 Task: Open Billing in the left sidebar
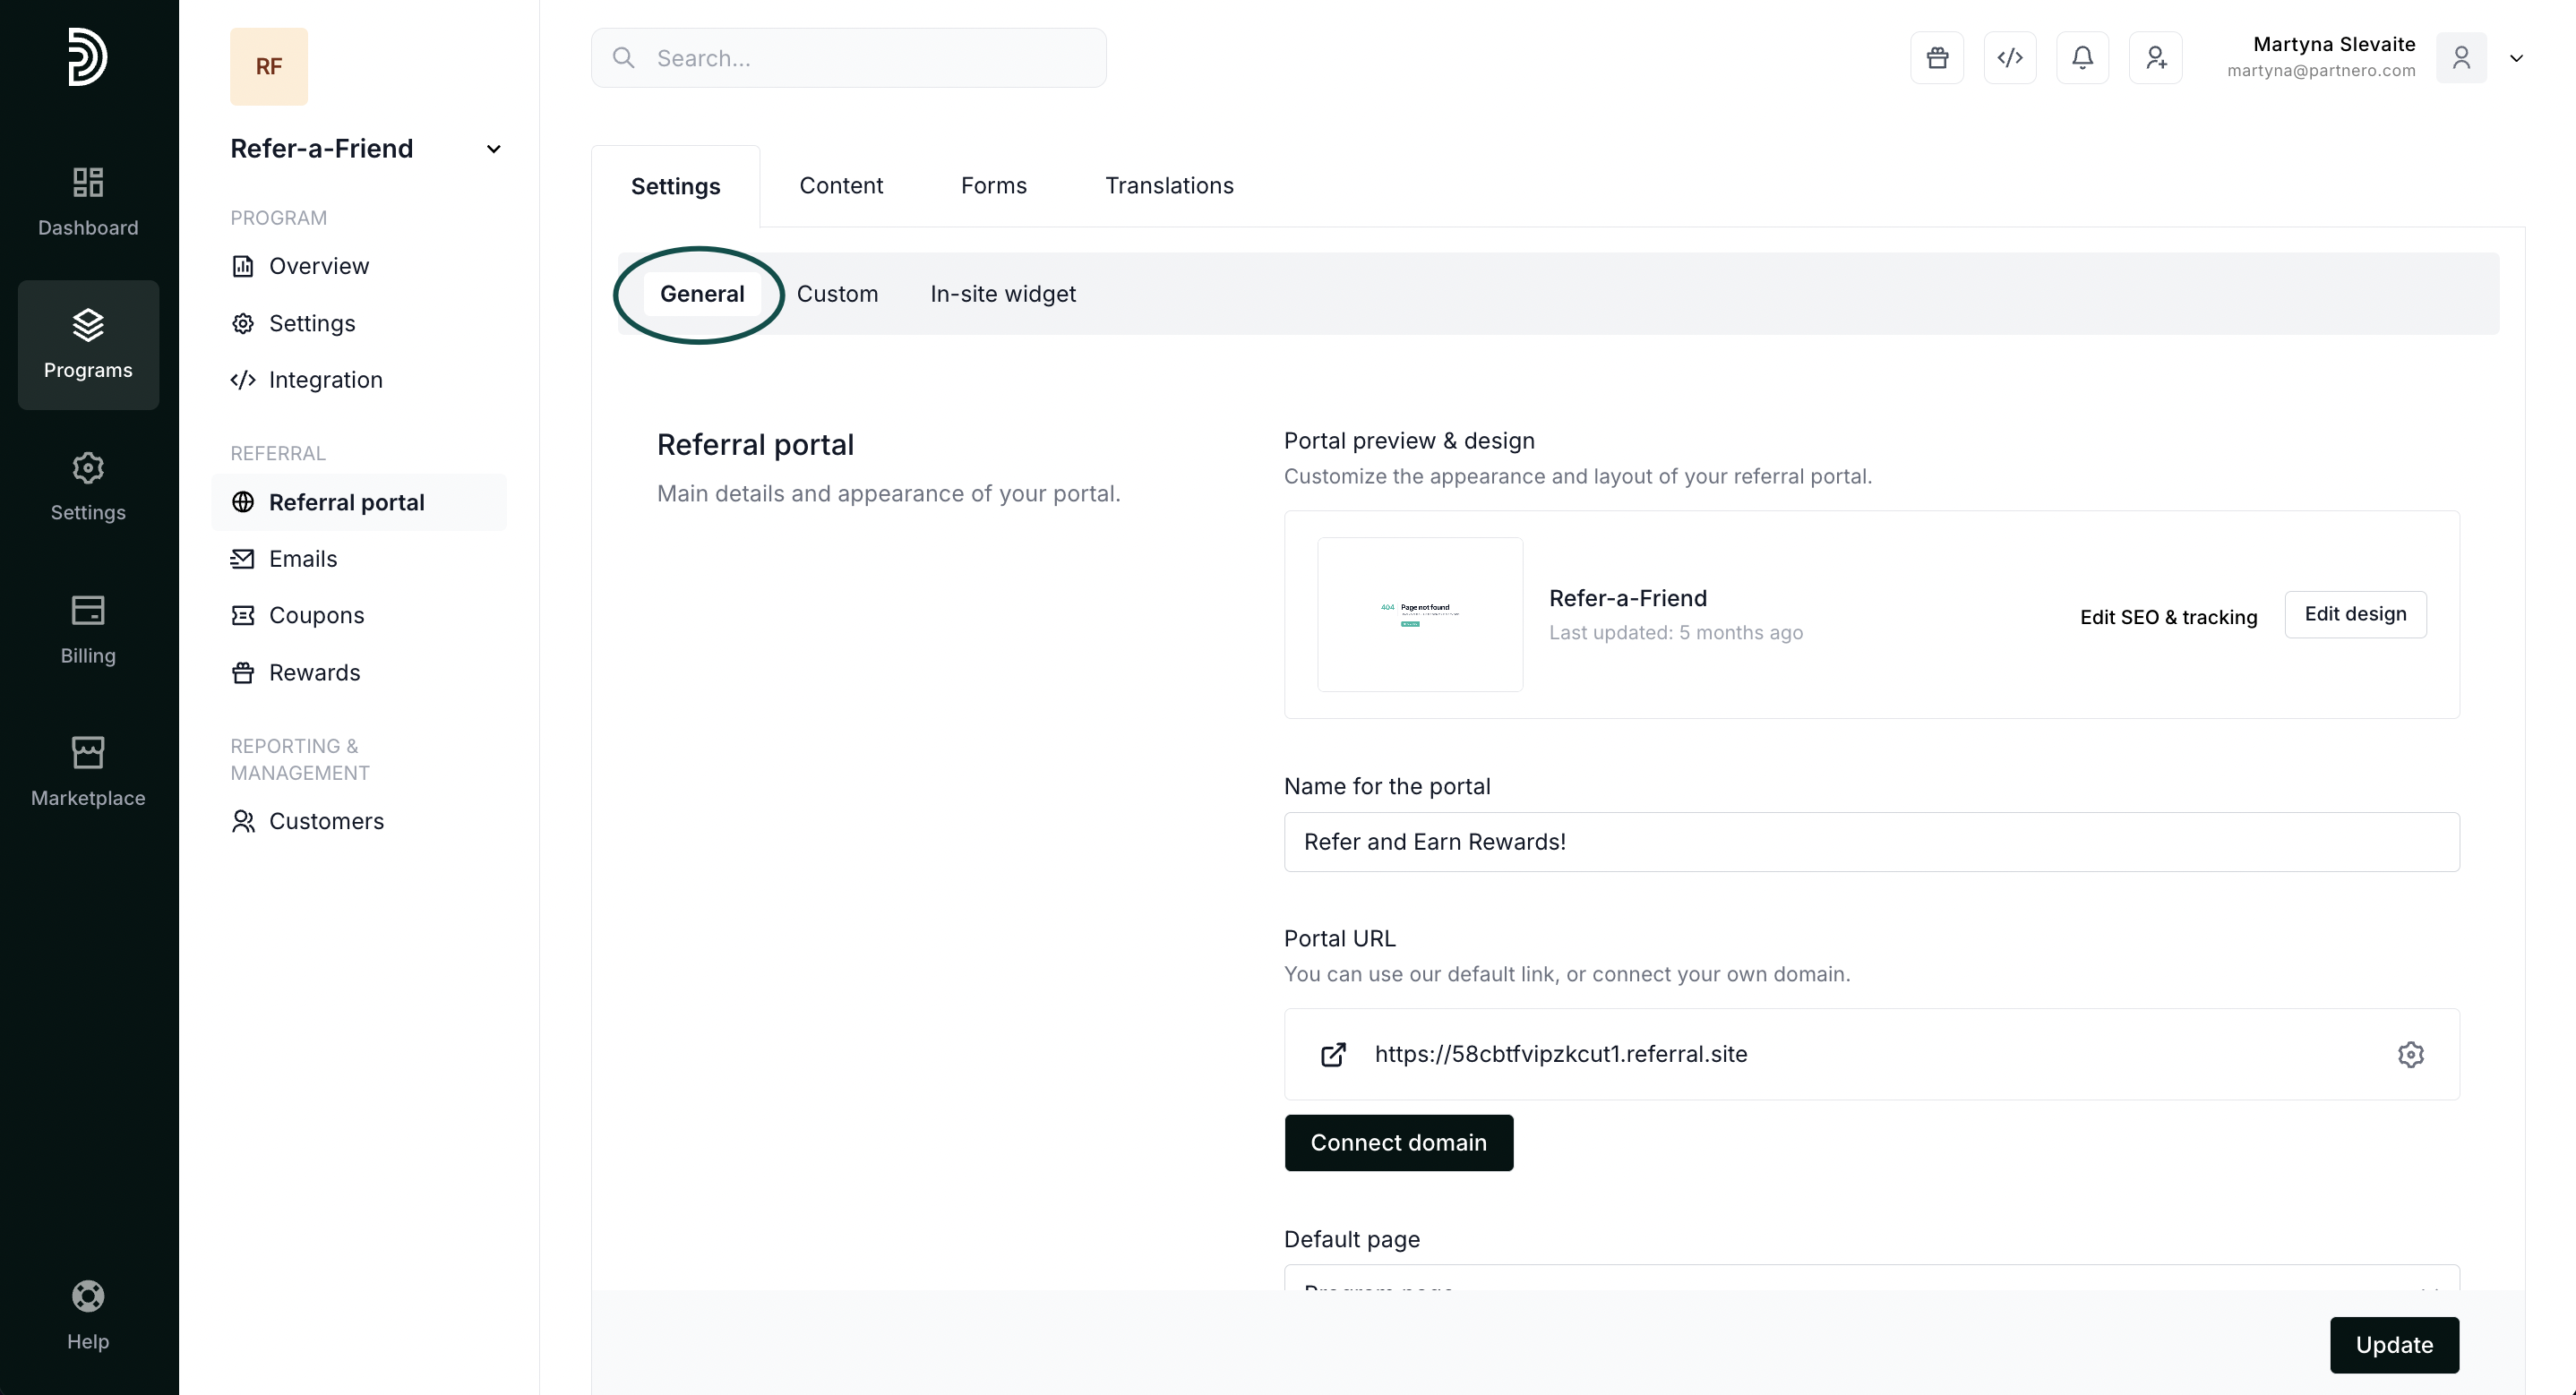point(88,629)
